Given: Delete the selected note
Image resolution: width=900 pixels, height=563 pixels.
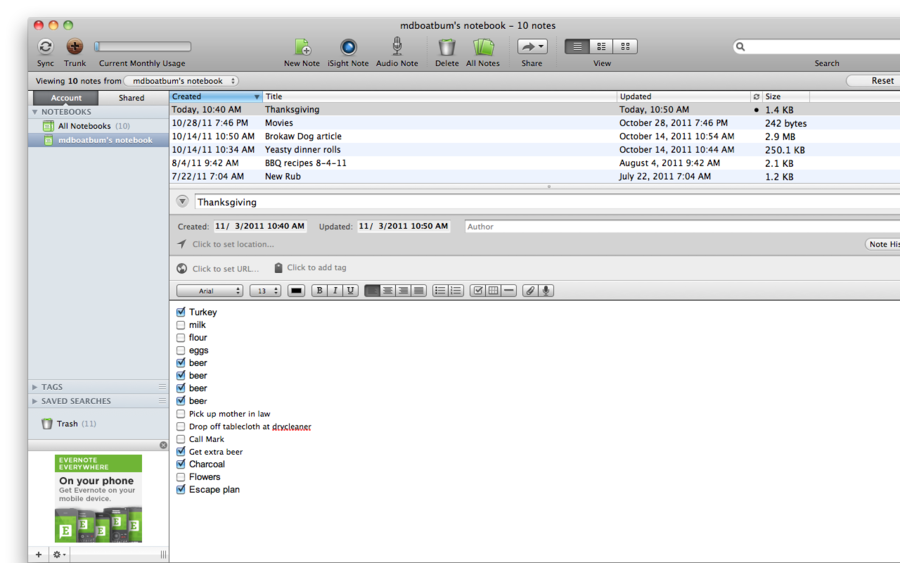Looking at the screenshot, I should click(447, 47).
